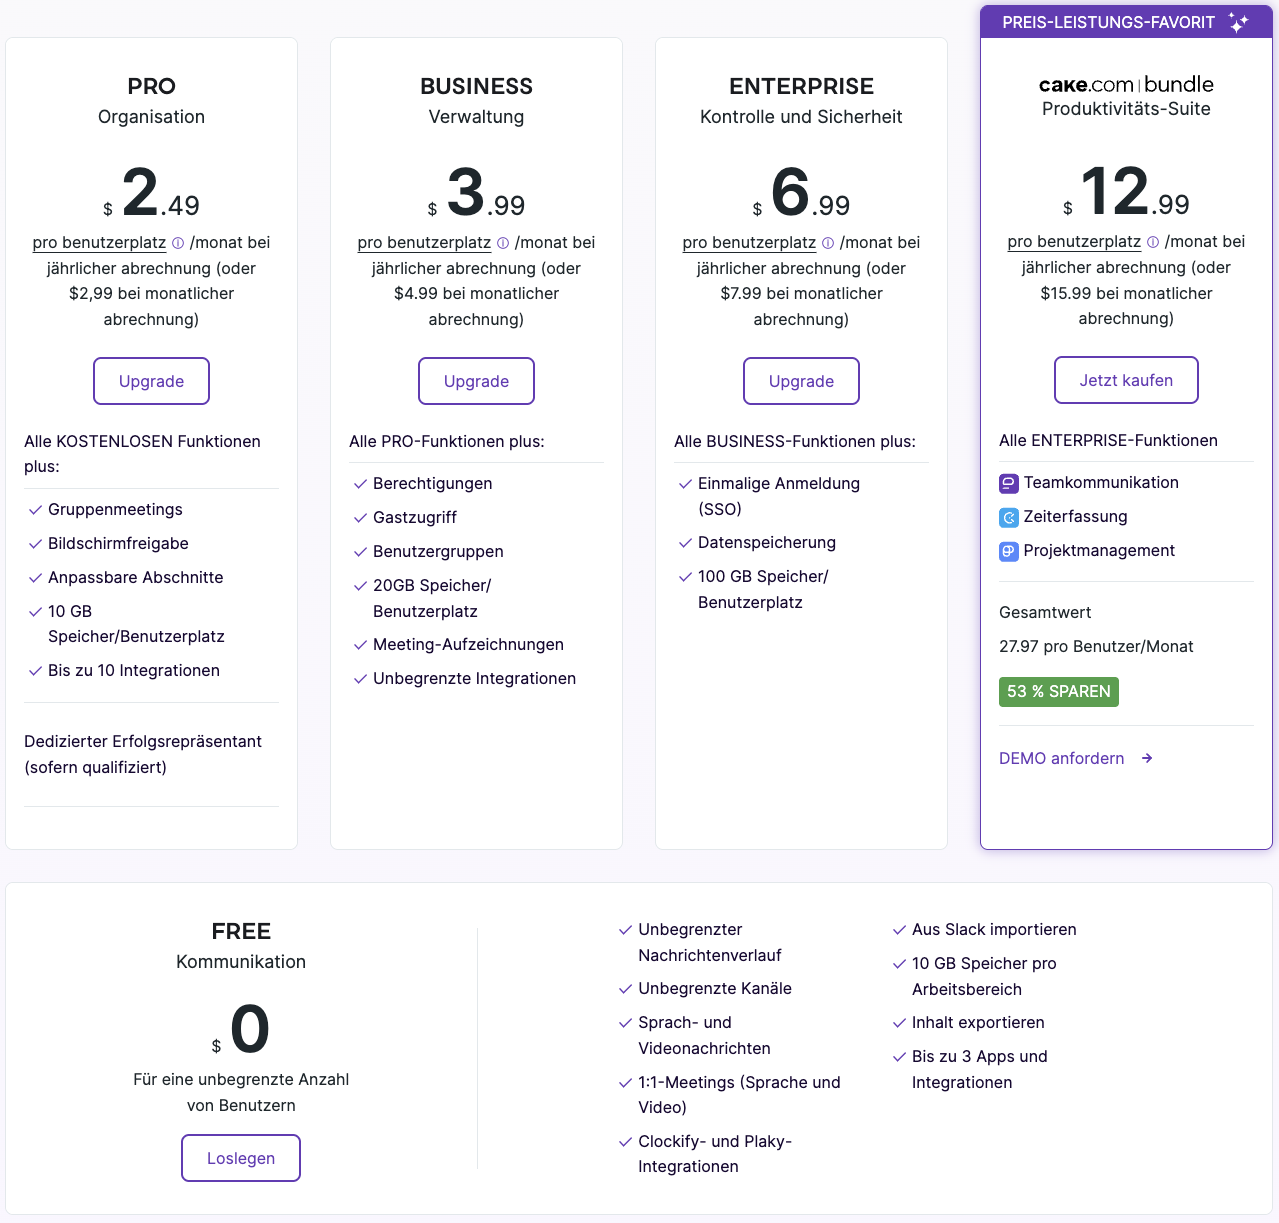Click the arrow icon beside DEMO anfordern
Viewport: 1279px width, 1223px height.
pos(1146,758)
